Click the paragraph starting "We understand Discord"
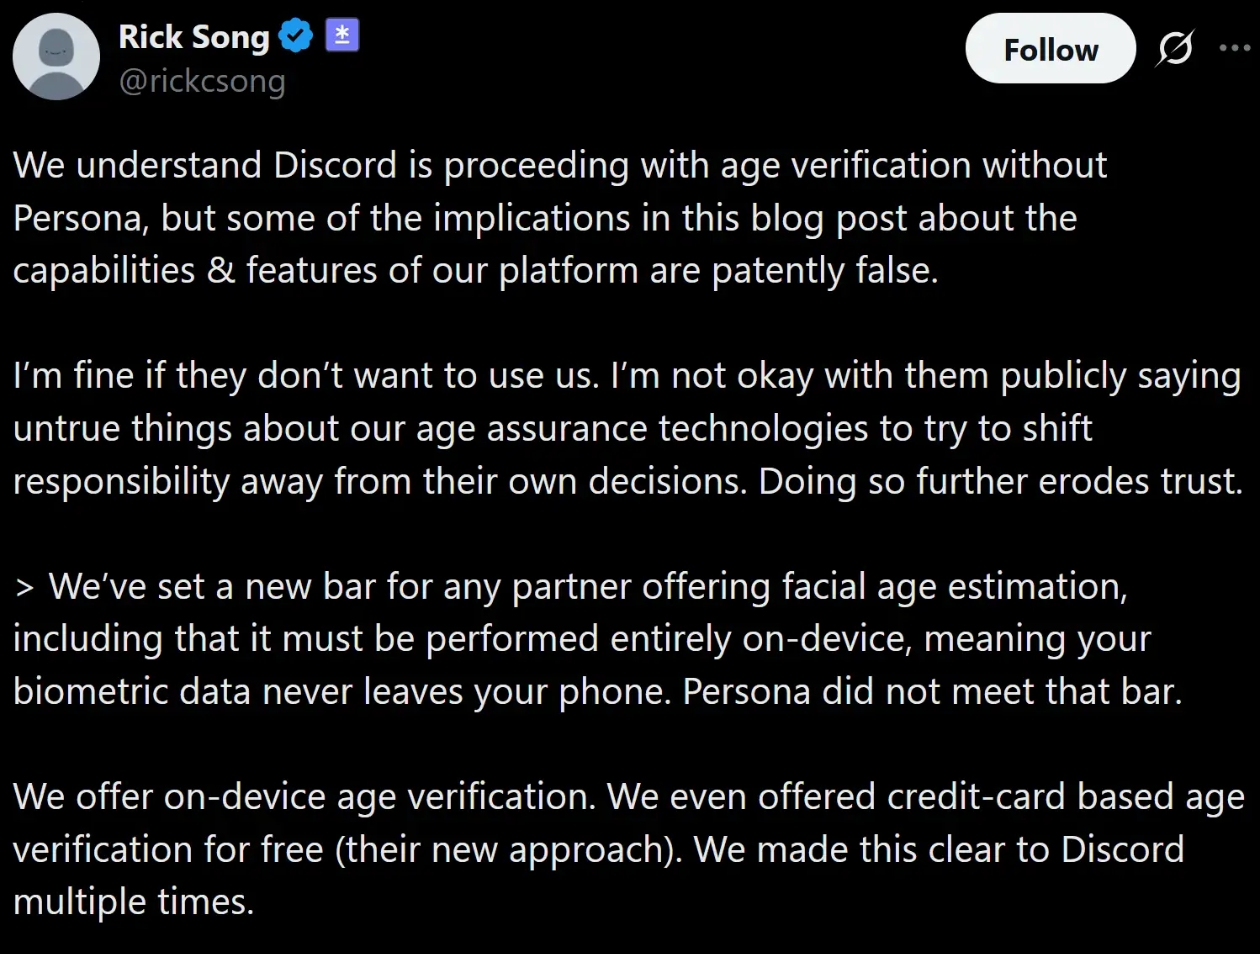Viewport: 1260px width, 954px height. pos(560,165)
